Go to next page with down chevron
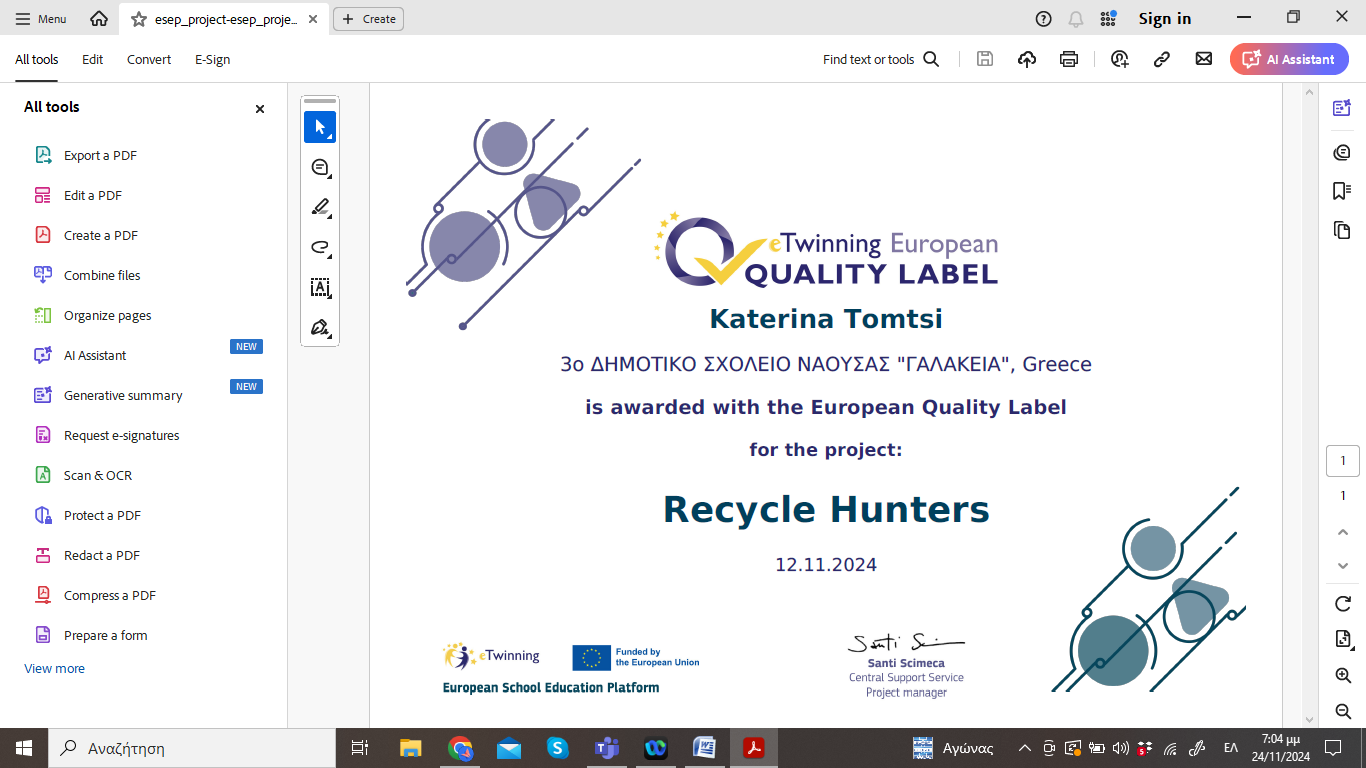Screen dimensions: 1366x768 [x=1343, y=566]
